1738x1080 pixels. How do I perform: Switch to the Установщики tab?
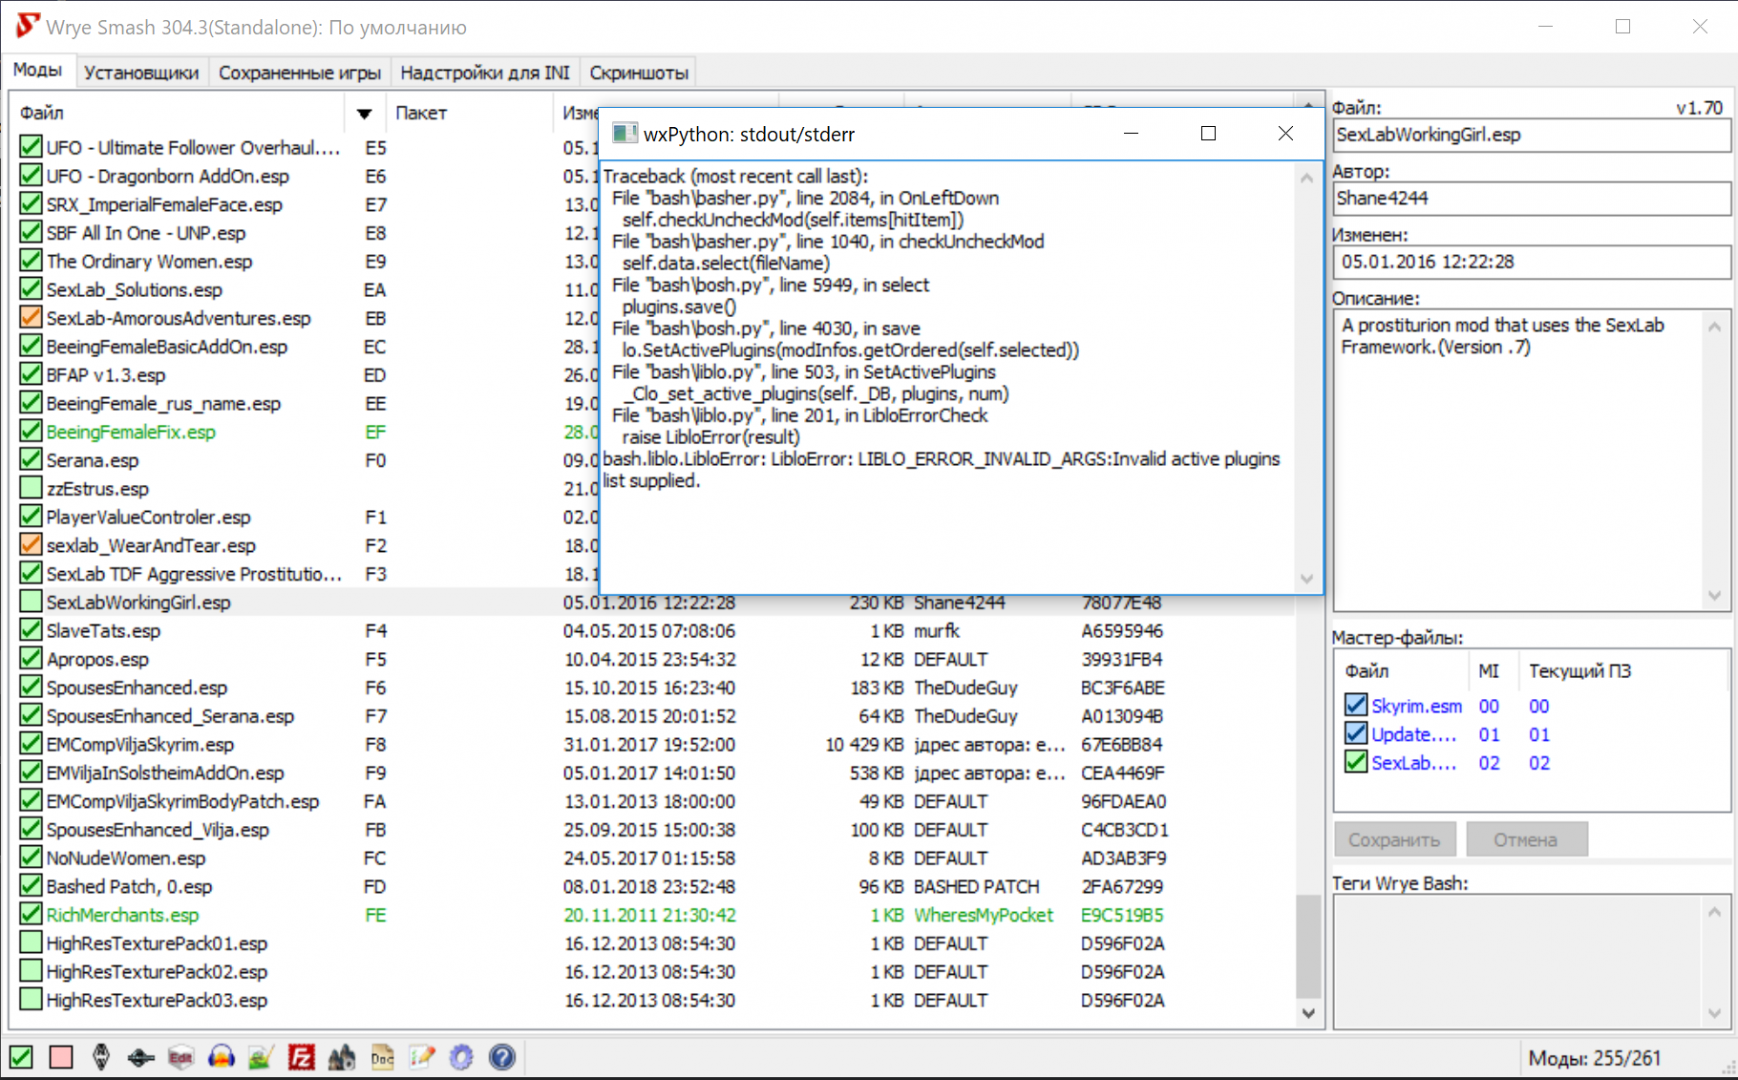pyautogui.click(x=141, y=72)
